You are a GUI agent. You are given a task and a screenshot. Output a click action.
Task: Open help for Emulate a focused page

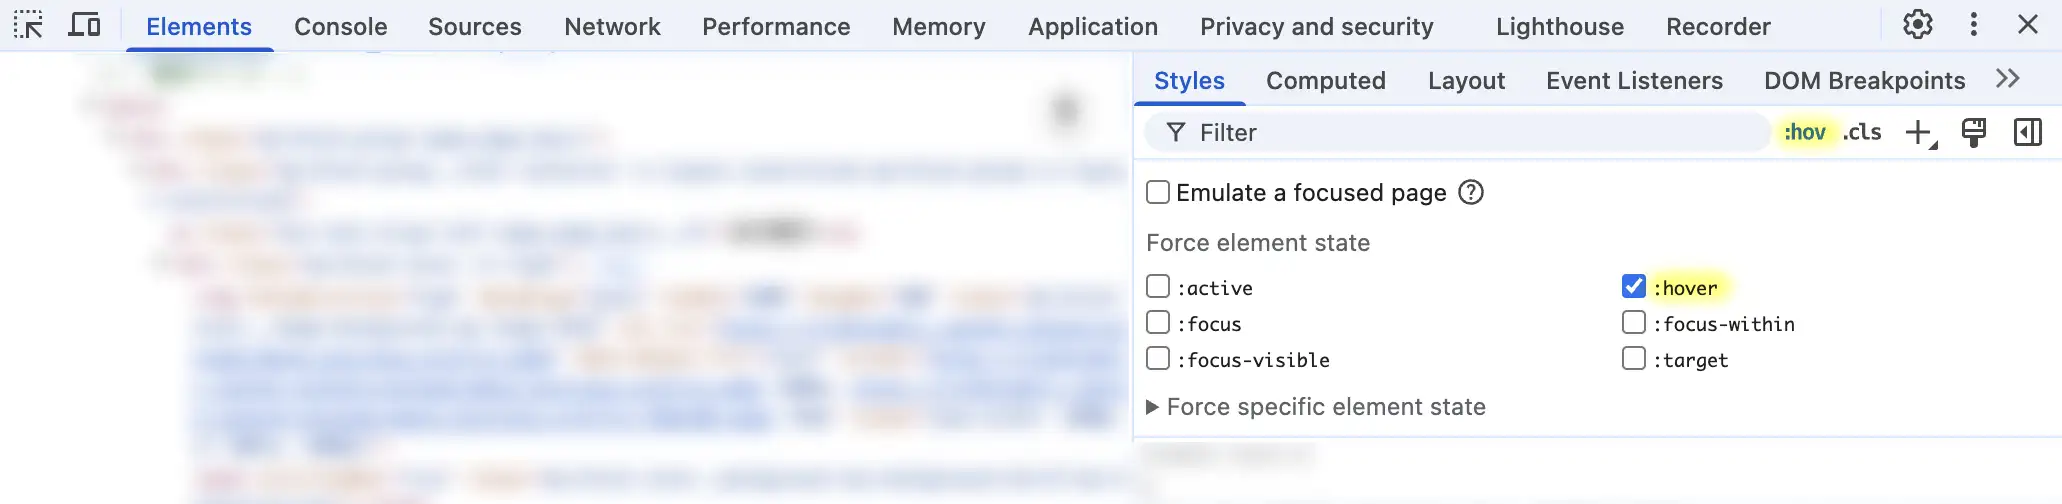[x=1470, y=192]
